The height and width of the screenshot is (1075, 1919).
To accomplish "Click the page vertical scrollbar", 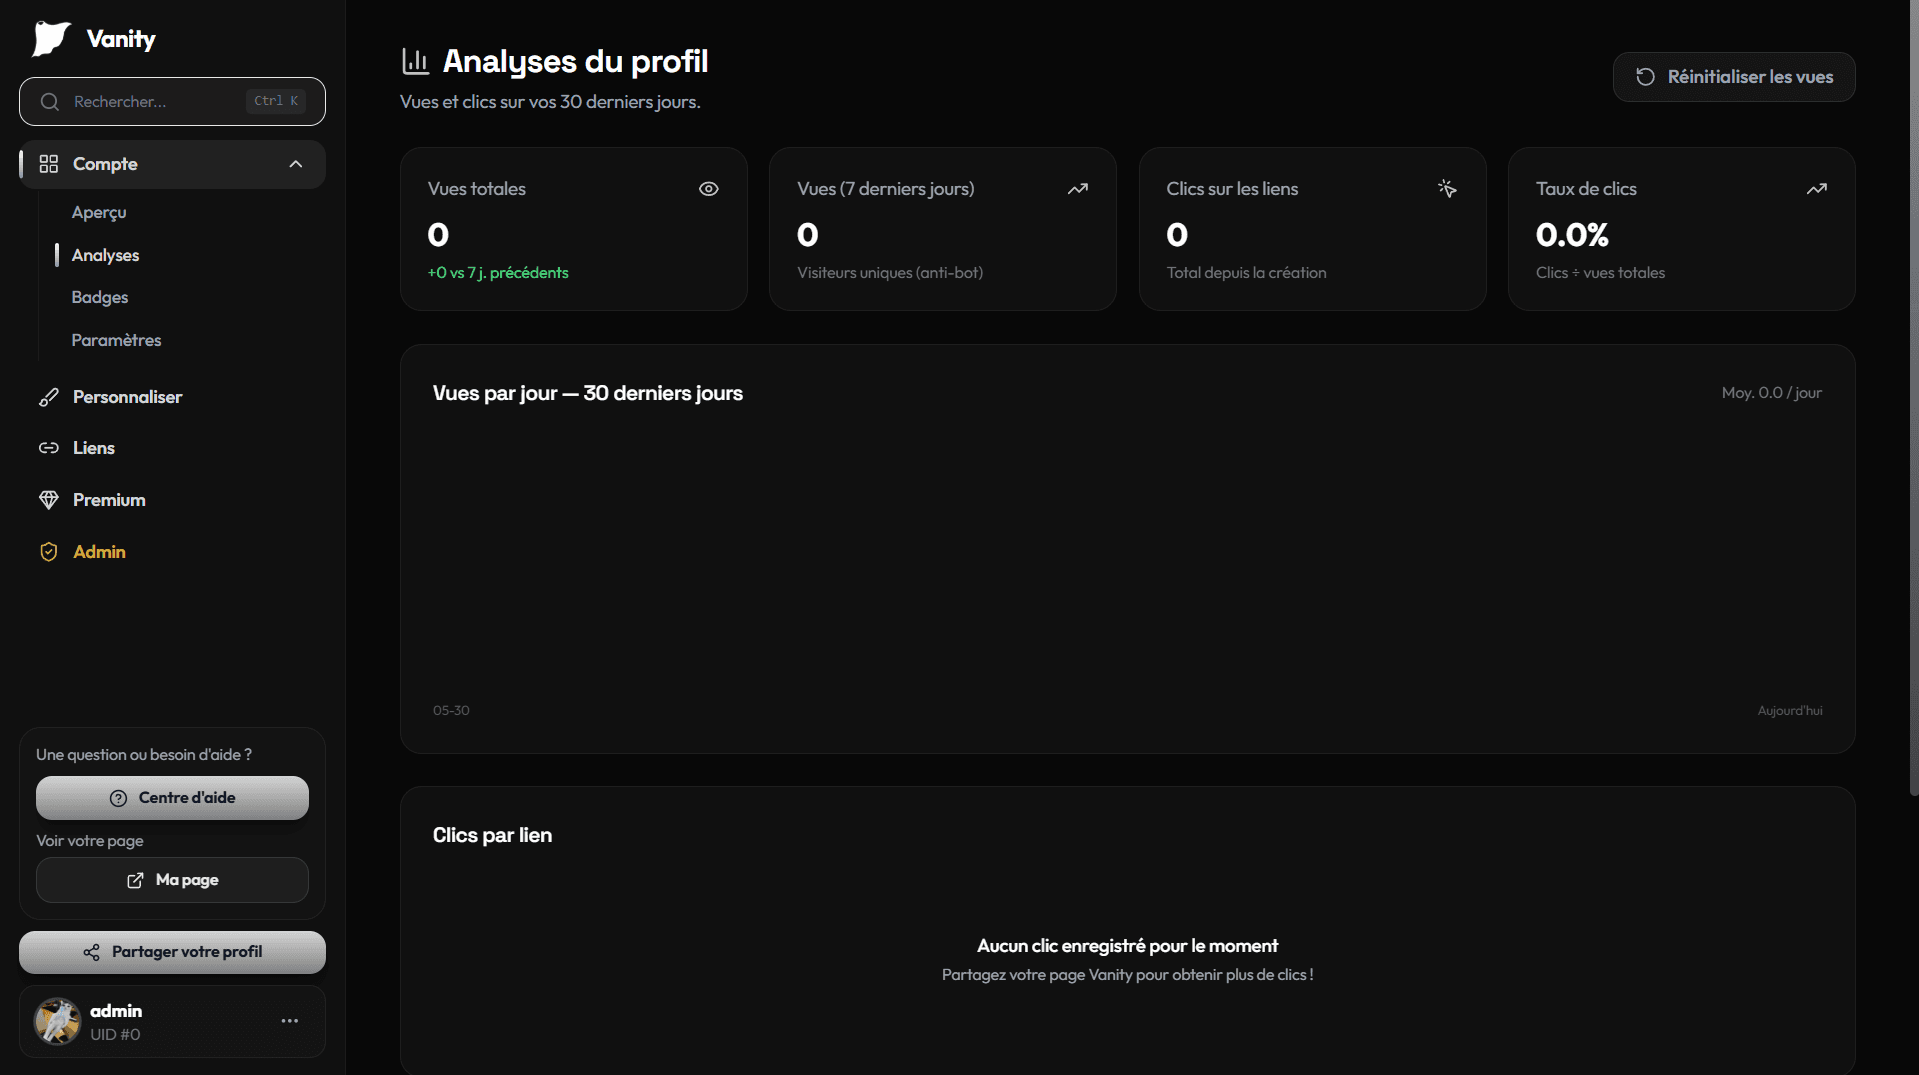I will (1913, 400).
